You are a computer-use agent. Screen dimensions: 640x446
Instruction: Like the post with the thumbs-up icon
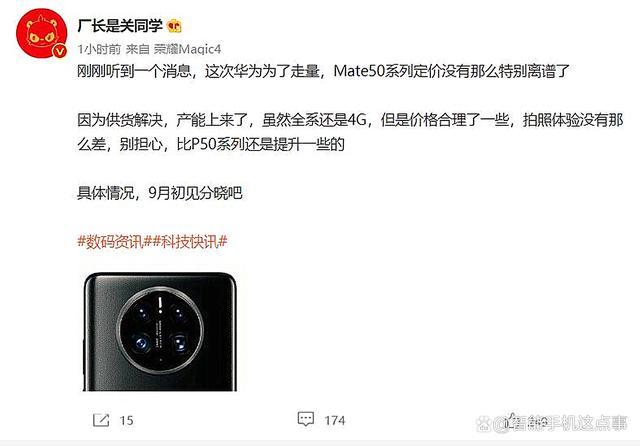[511, 419]
